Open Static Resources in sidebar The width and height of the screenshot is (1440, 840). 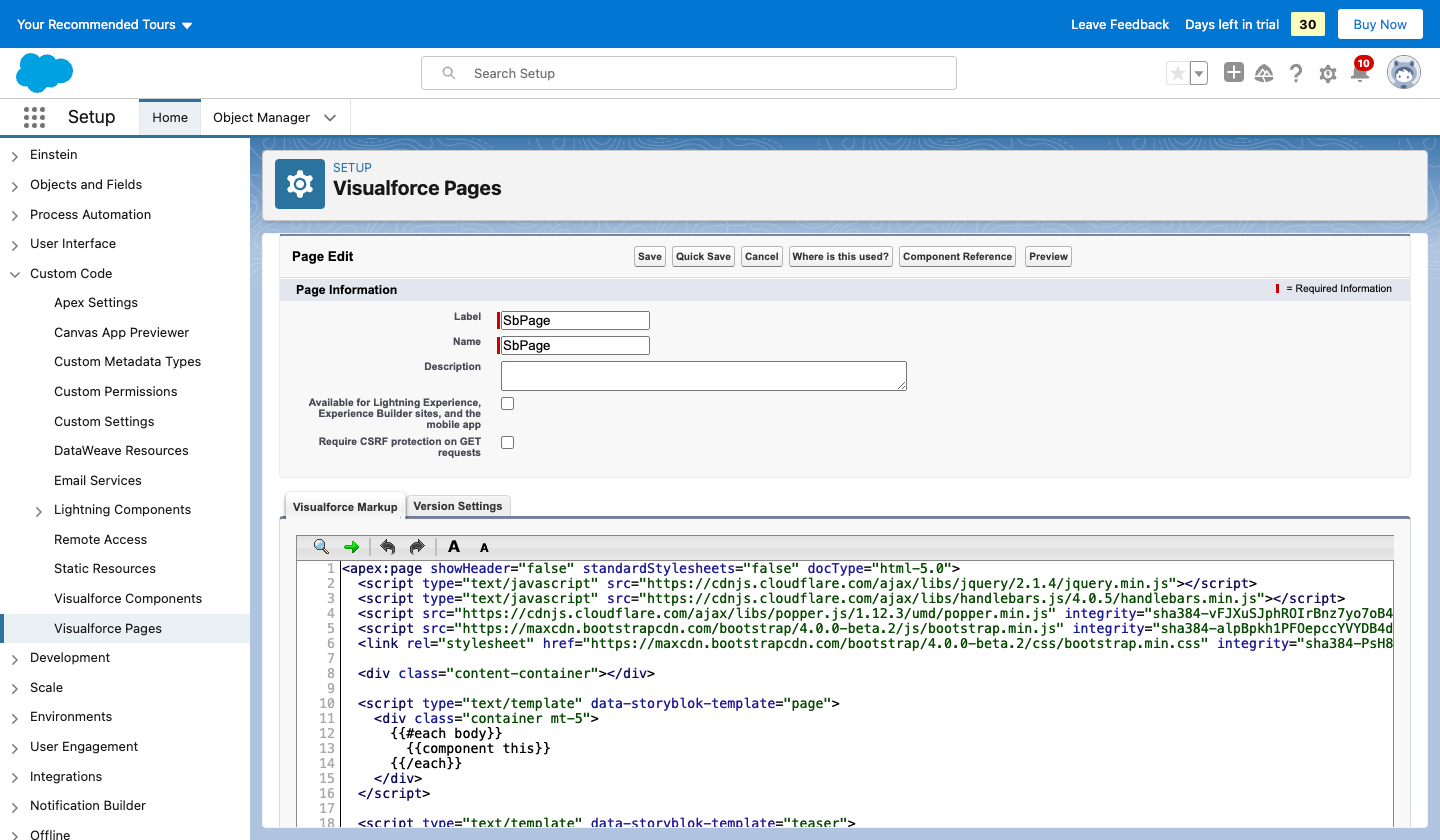(x=105, y=569)
